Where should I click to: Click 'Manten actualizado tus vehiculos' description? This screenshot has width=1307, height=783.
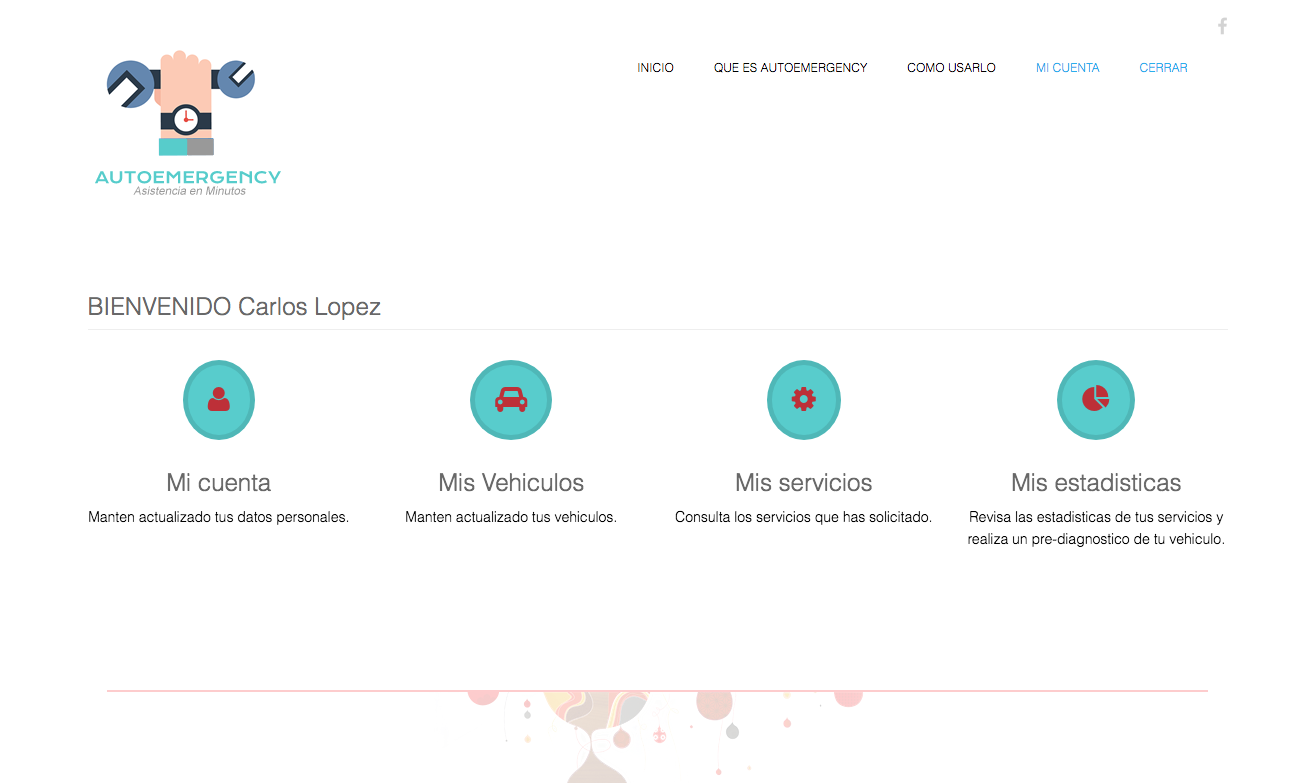[x=511, y=518]
